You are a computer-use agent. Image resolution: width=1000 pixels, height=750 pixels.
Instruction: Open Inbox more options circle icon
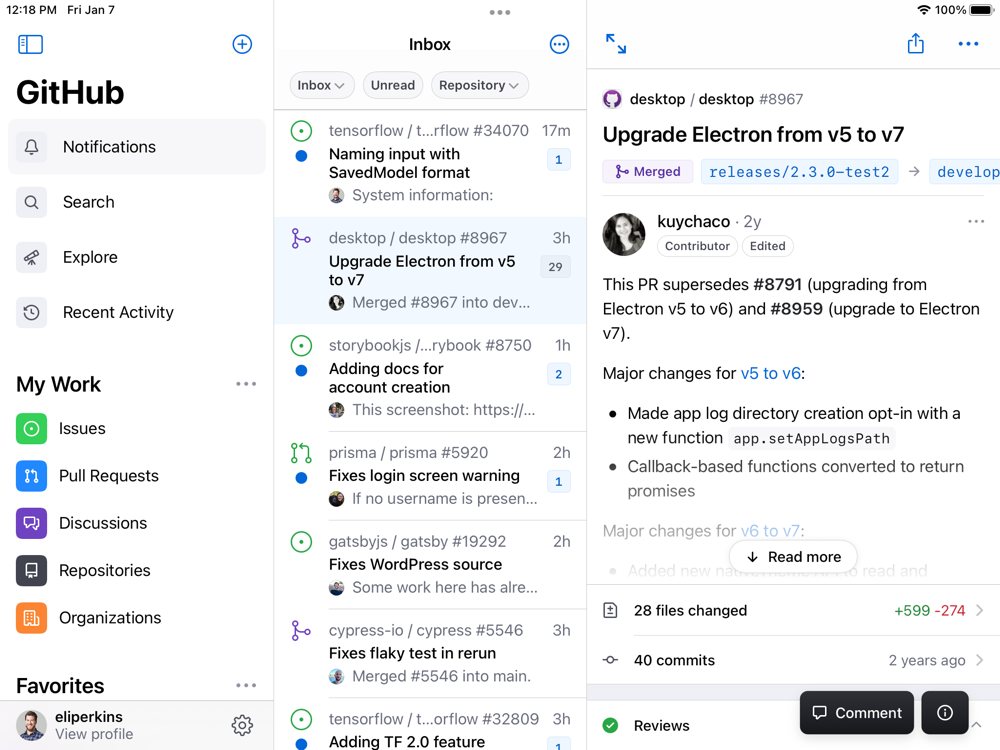click(559, 44)
